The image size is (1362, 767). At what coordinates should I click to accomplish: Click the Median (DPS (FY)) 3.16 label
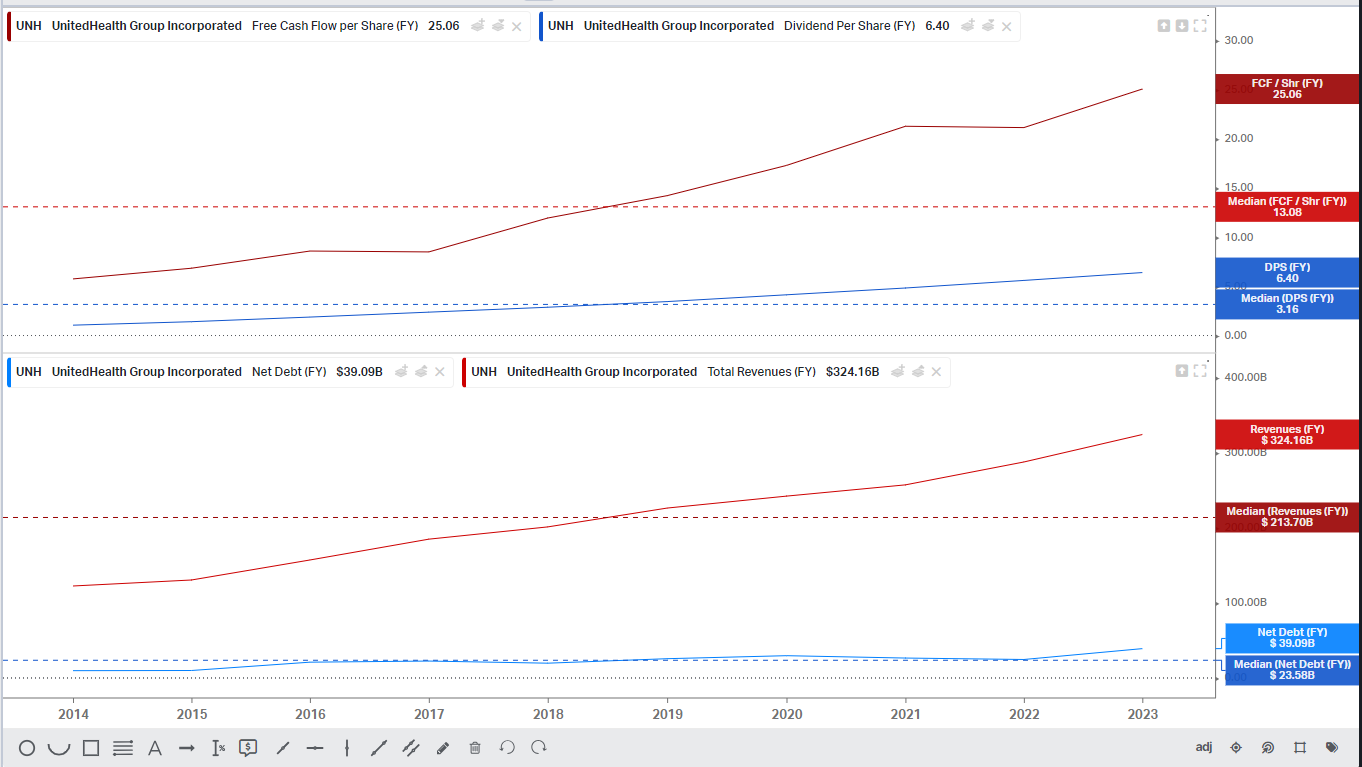pyautogui.click(x=1287, y=304)
